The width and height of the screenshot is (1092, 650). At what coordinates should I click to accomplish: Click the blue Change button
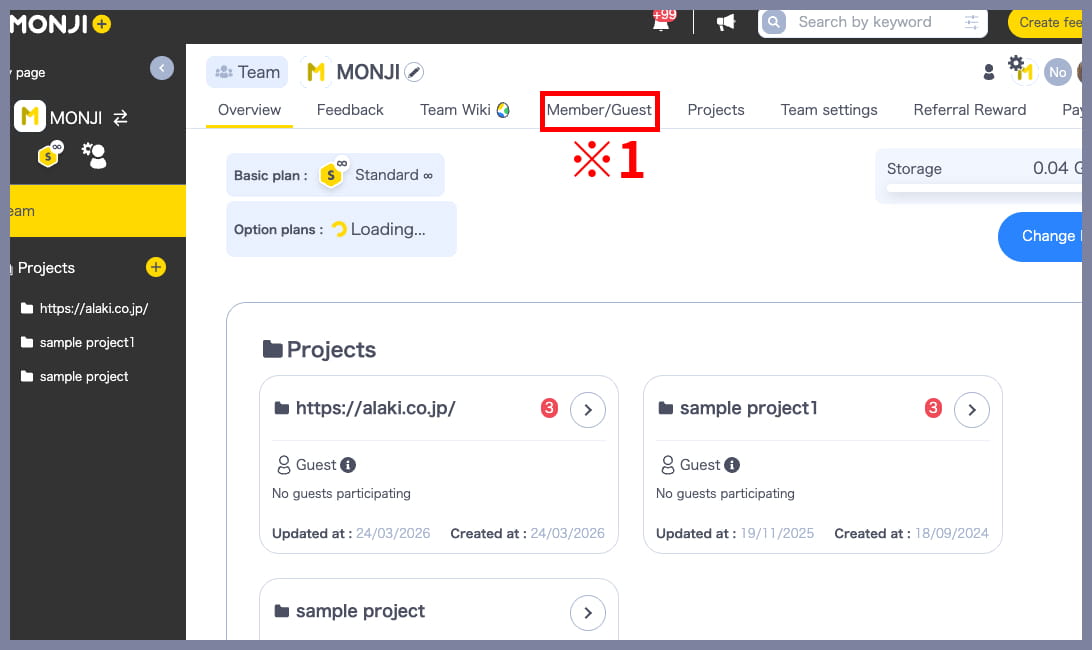(x=1040, y=237)
